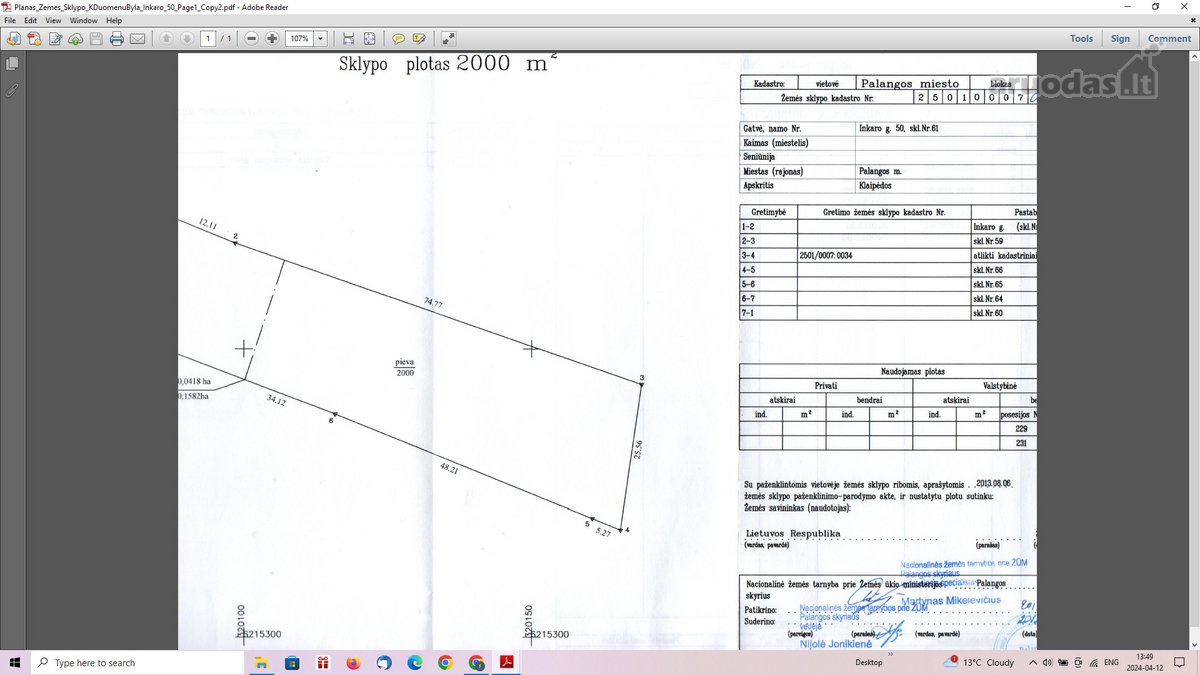Click the Fit to window width icon
1200x675 pixels.
348,39
